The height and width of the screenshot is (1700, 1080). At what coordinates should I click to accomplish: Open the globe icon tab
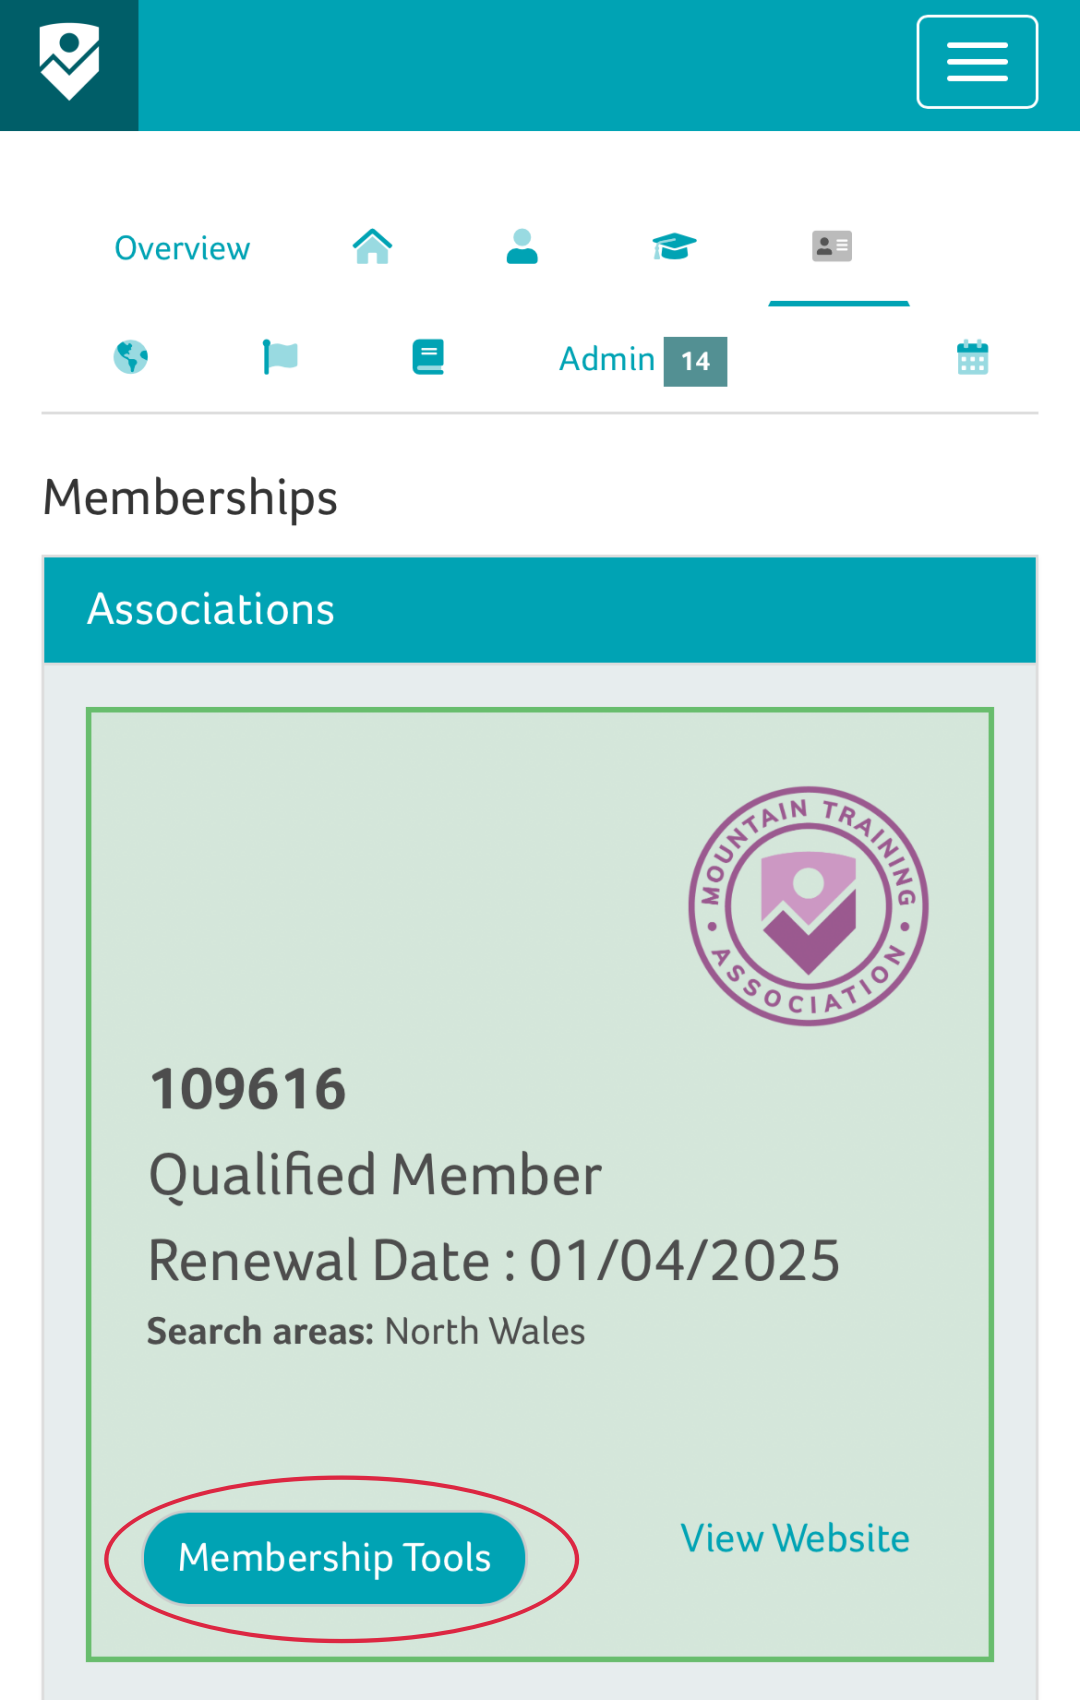click(131, 357)
